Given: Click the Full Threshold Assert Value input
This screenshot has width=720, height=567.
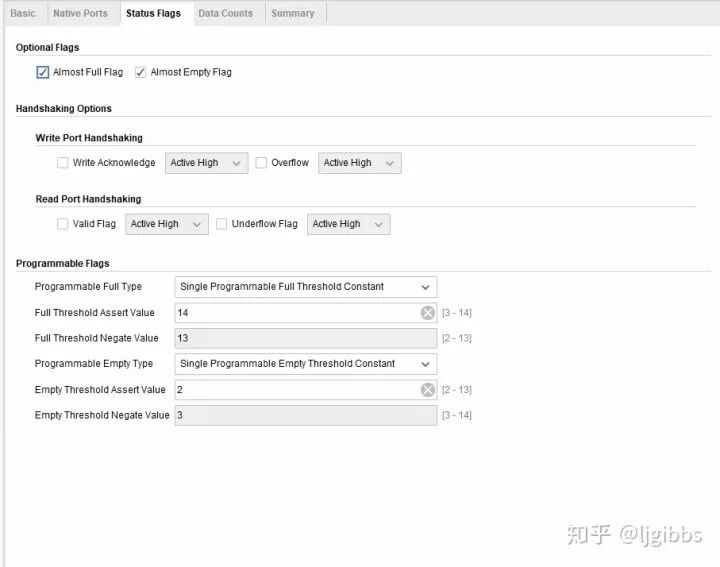Looking at the screenshot, I should click(295, 313).
